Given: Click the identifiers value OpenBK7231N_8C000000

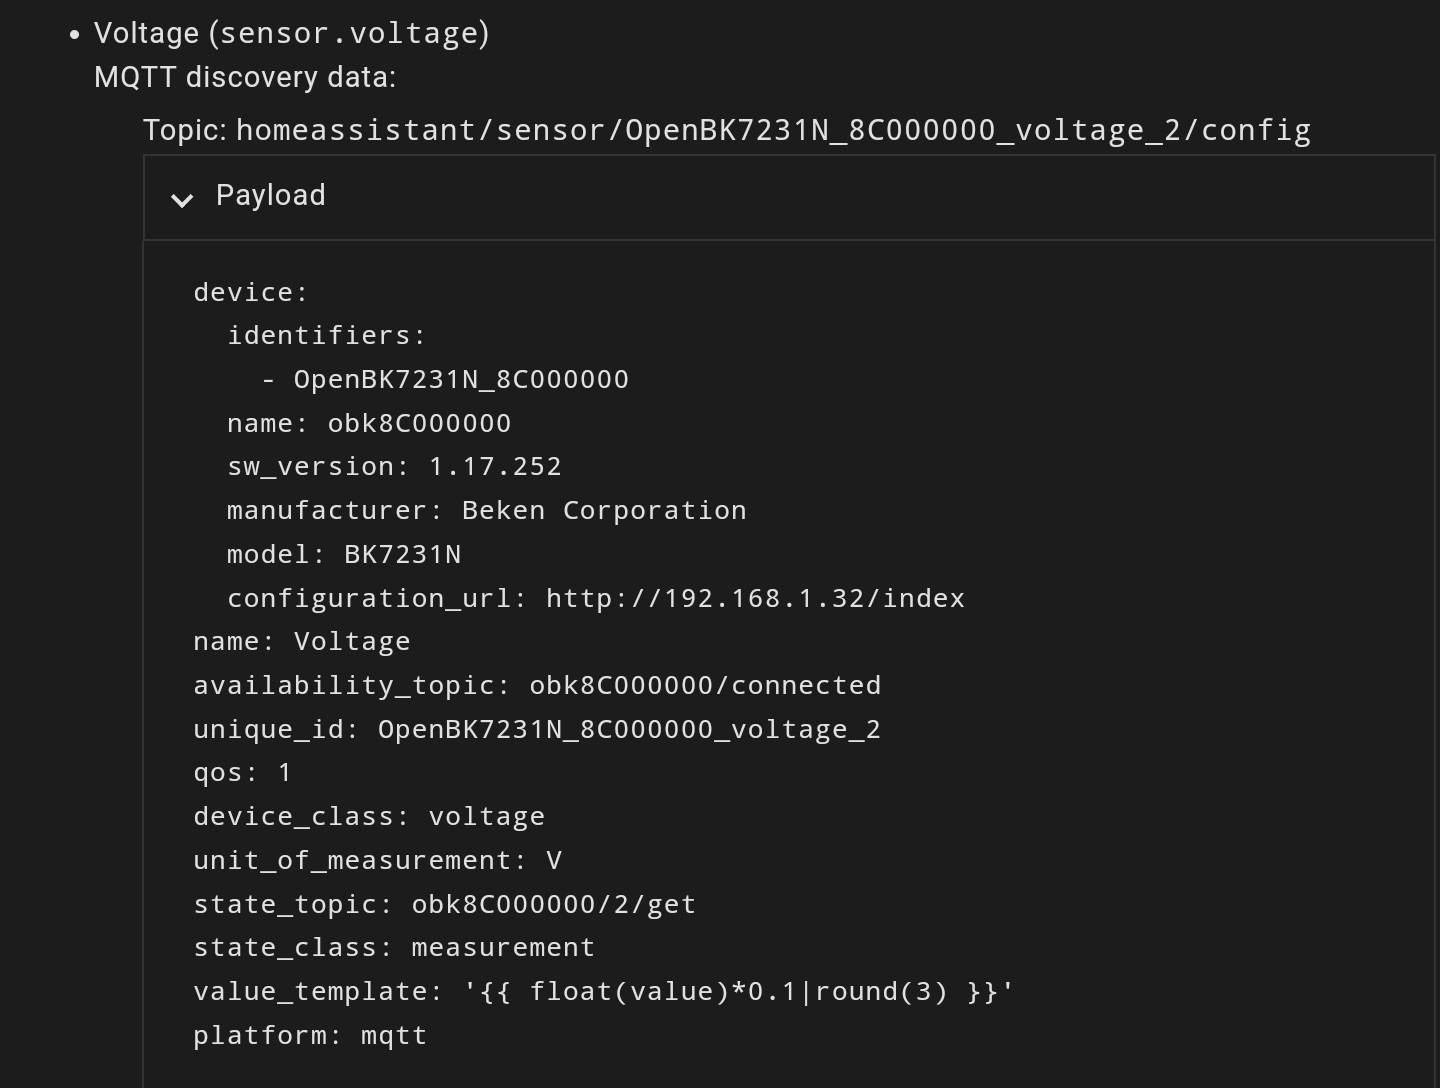Looking at the screenshot, I should [460, 379].
